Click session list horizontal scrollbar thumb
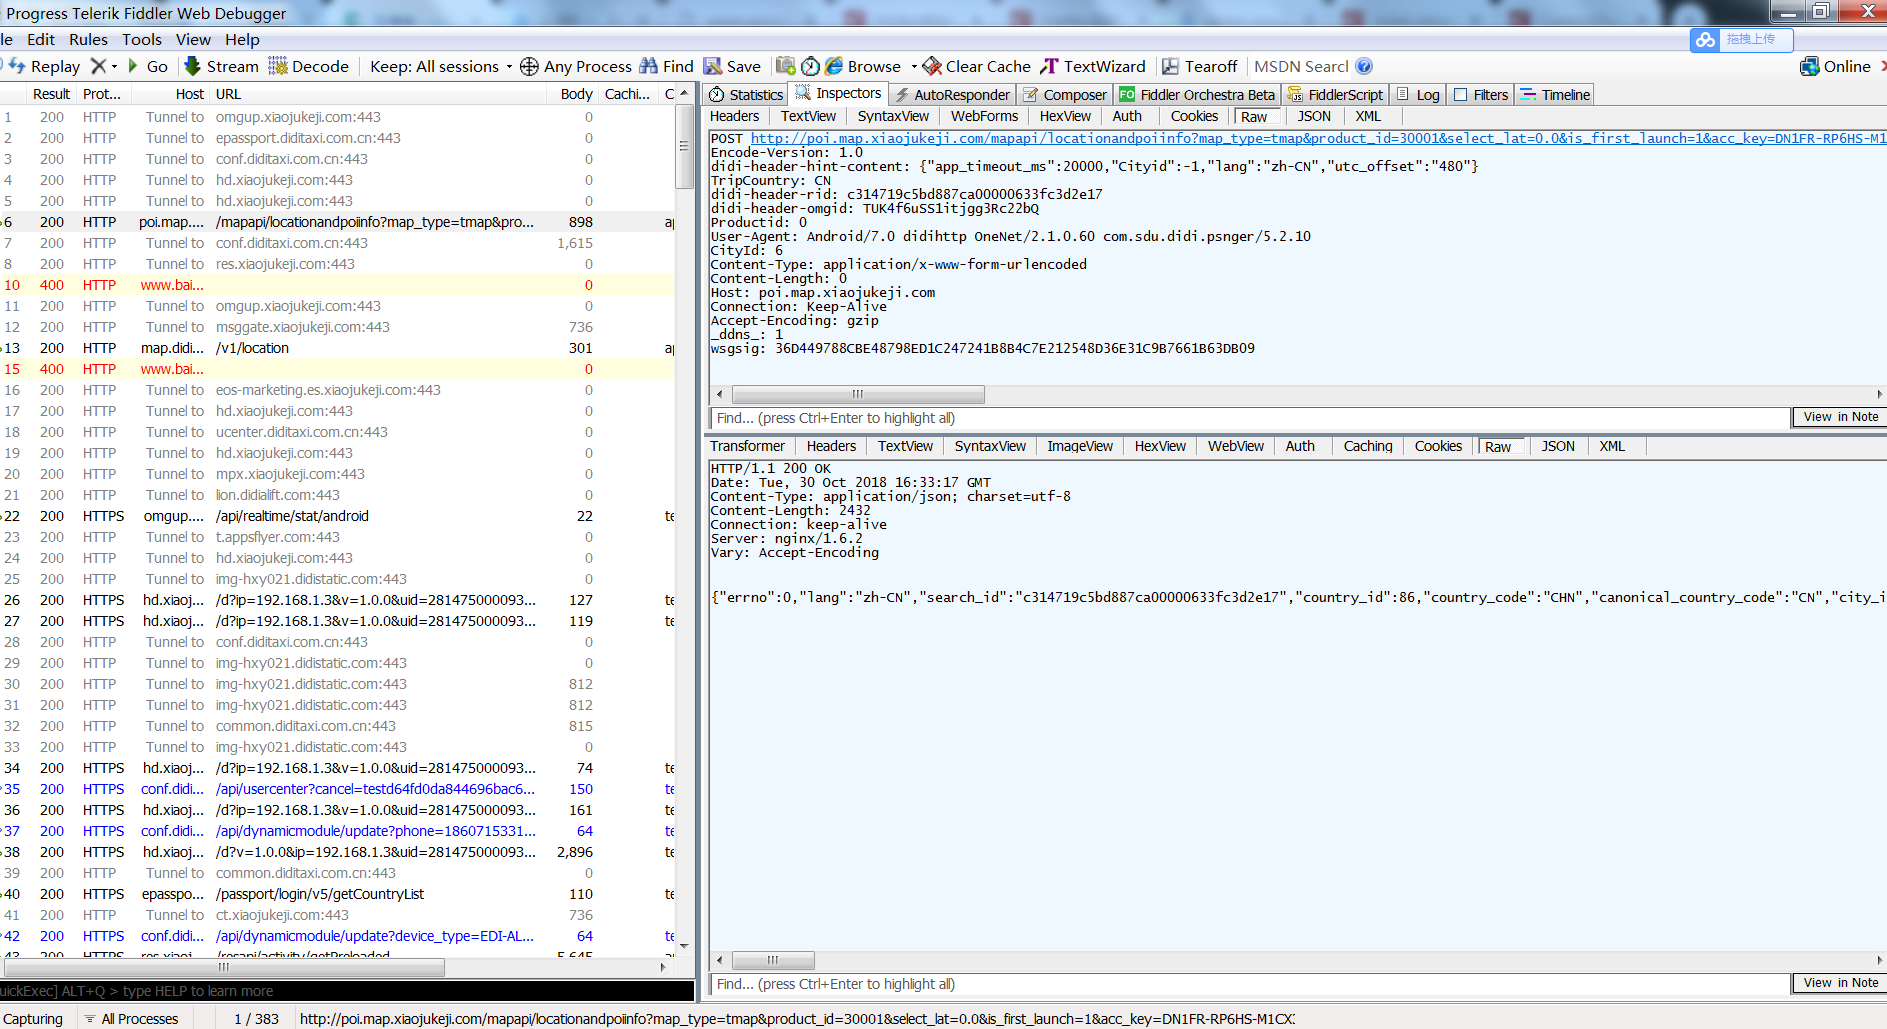Screen dimensions: 1887x1029 point(224,967)
